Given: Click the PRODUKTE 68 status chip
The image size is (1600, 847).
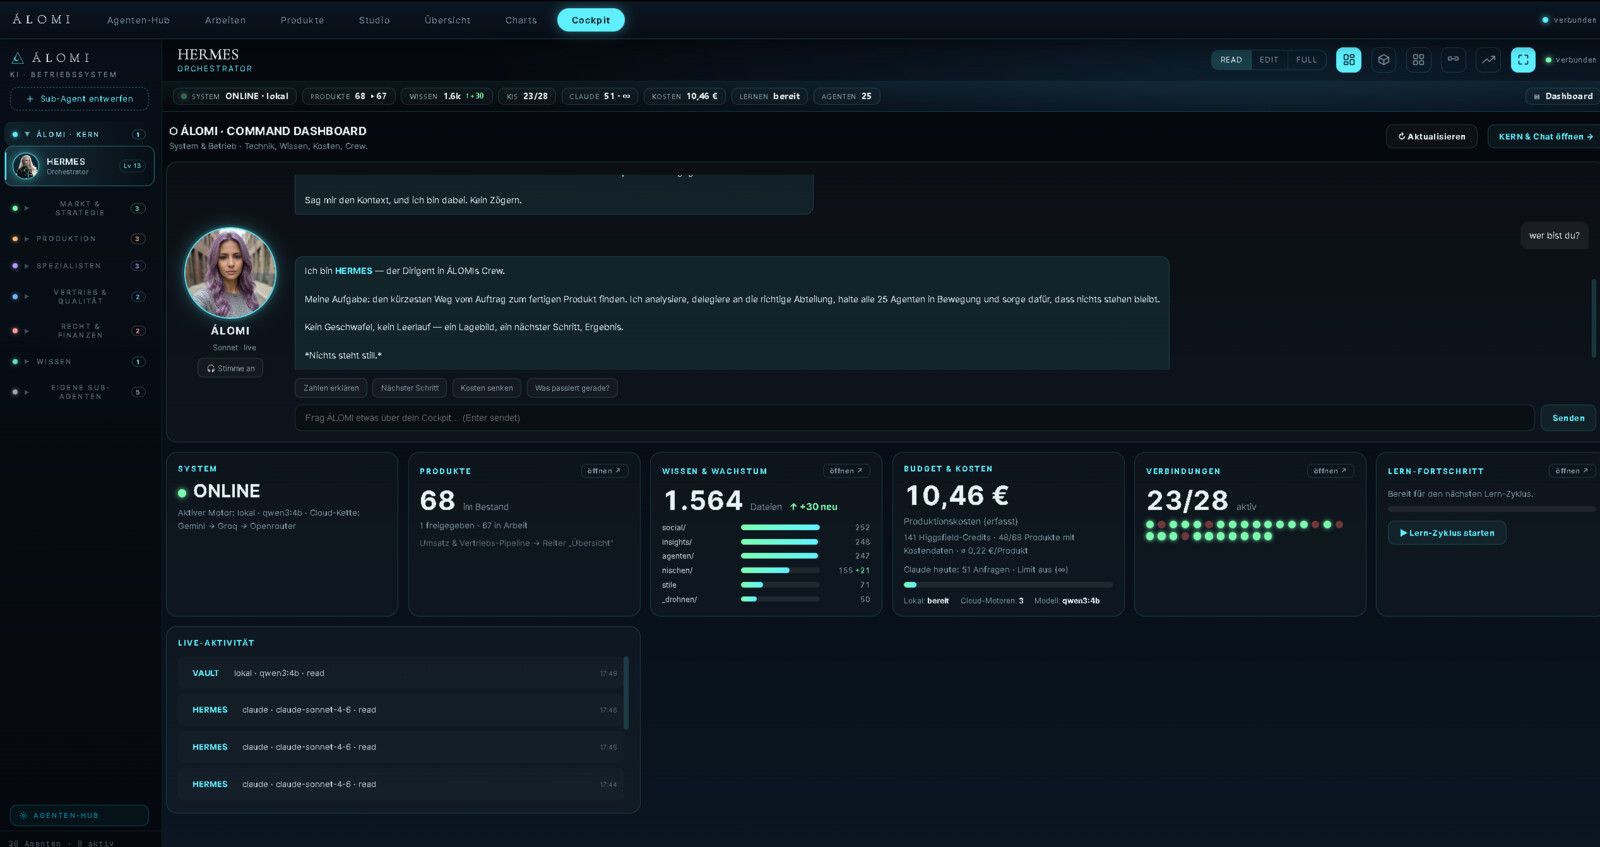Looking at the screenshot, I should tap(348, 97).
